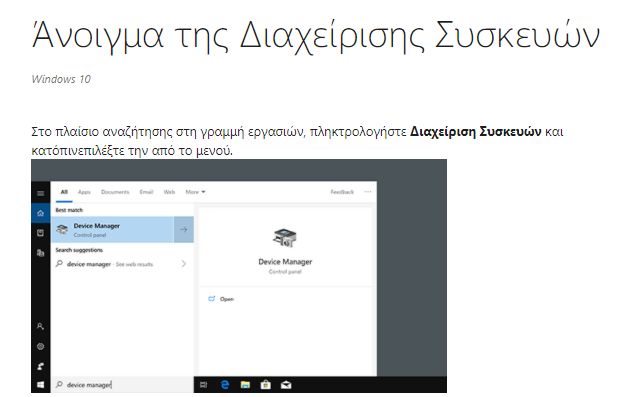Click the 'Windows 10' subtitle text
Screen dimensions: 625x397
pyautogui.click(x=61, y=79)
